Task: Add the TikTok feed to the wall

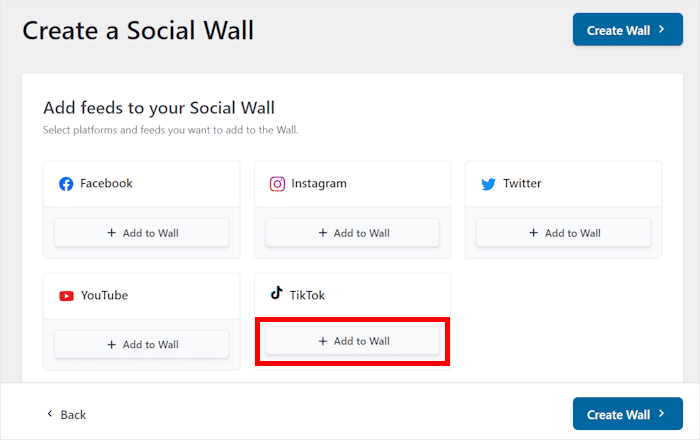Action: [x=352, y=341]
